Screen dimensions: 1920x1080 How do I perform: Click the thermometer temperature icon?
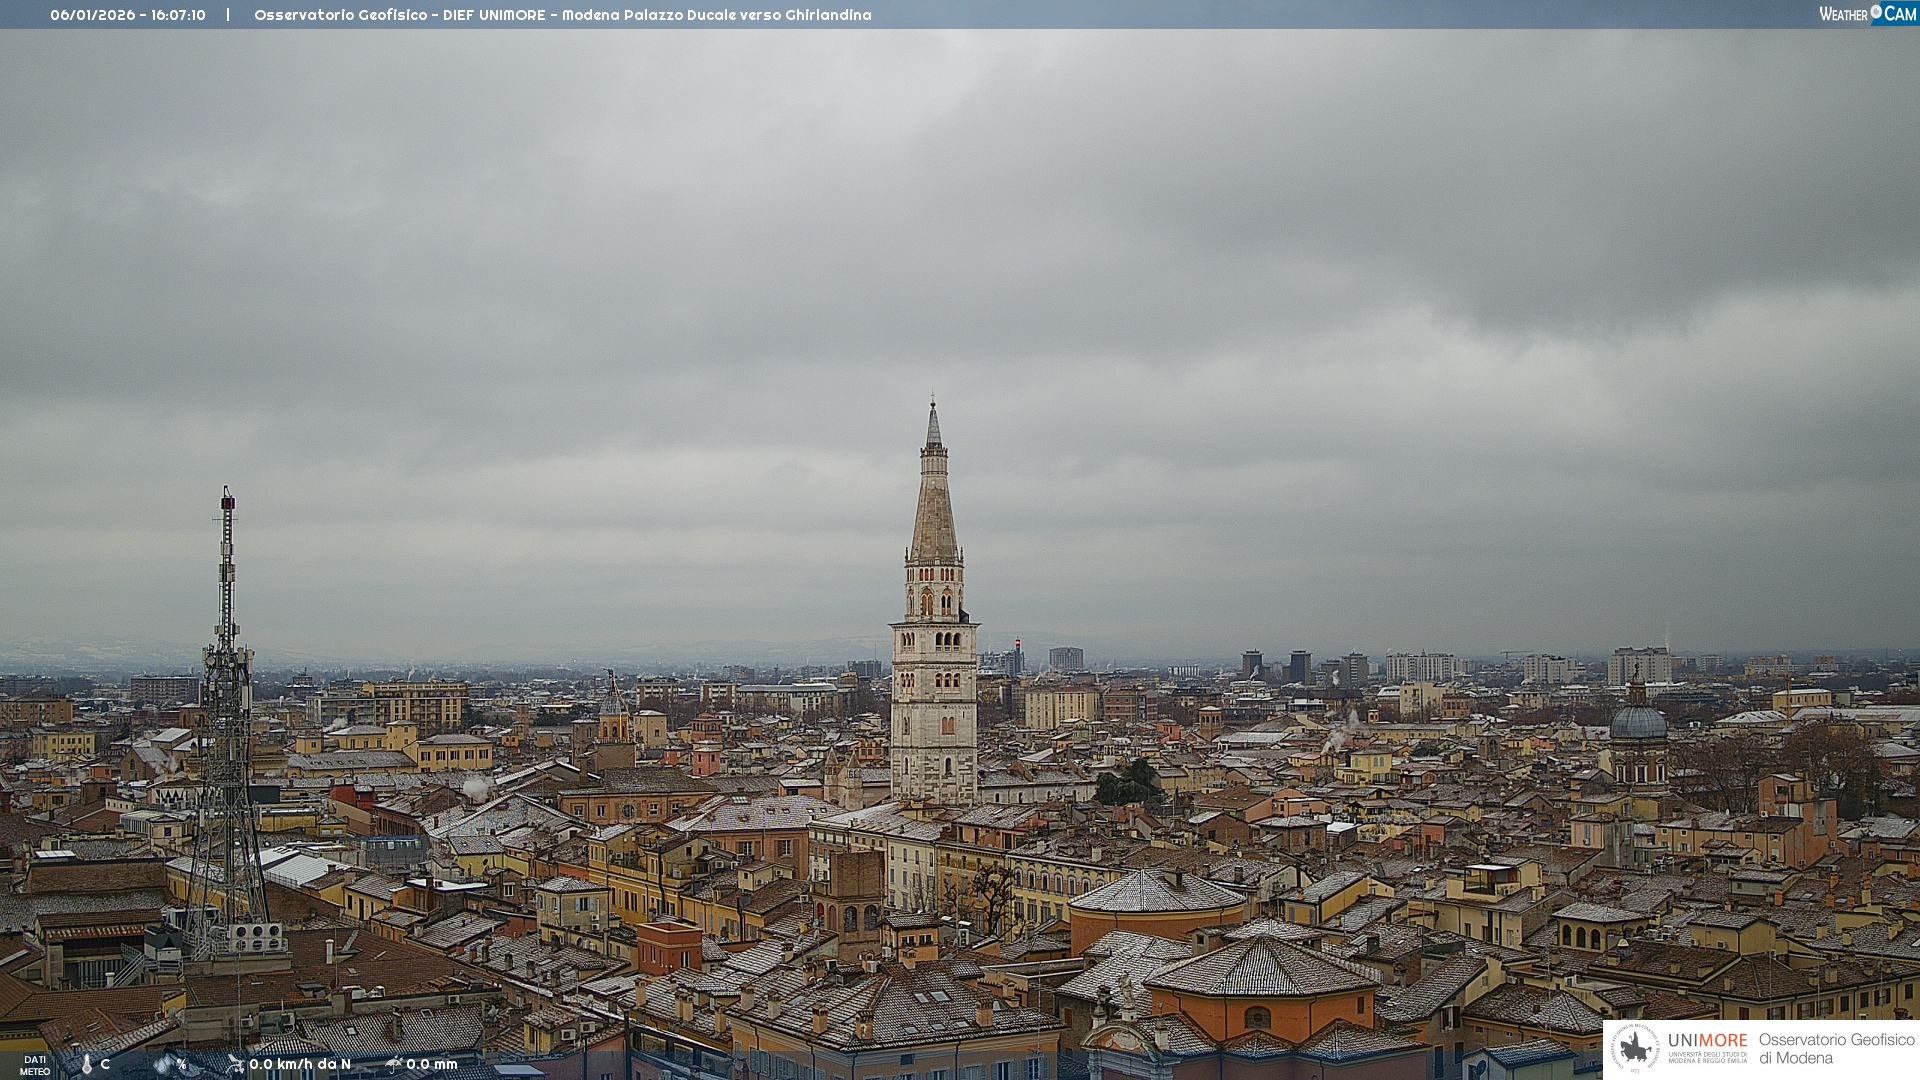(87, 1064)
